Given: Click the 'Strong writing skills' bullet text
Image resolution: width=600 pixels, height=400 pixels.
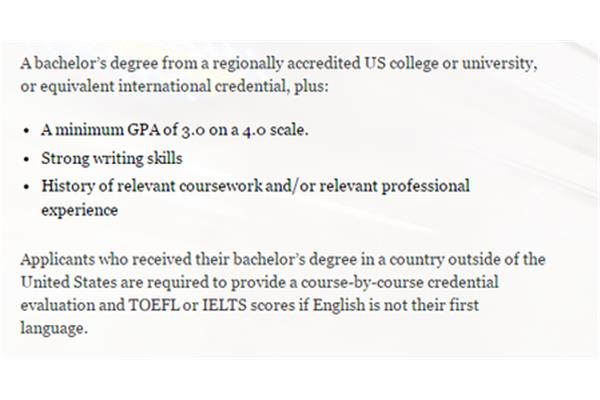Looking at the screenshot, I should pyautogui.click(x=112, y=158).
